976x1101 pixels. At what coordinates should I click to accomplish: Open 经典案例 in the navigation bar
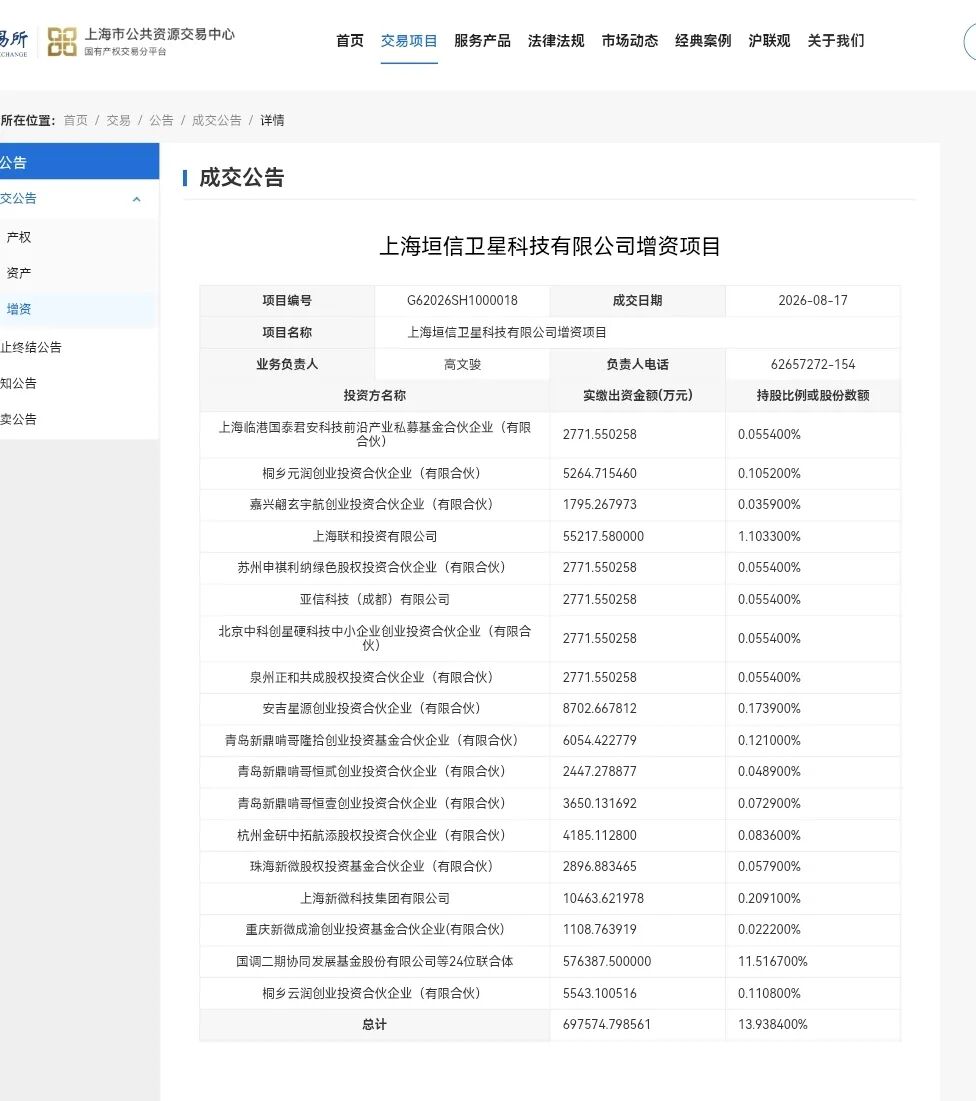point(703,41)
